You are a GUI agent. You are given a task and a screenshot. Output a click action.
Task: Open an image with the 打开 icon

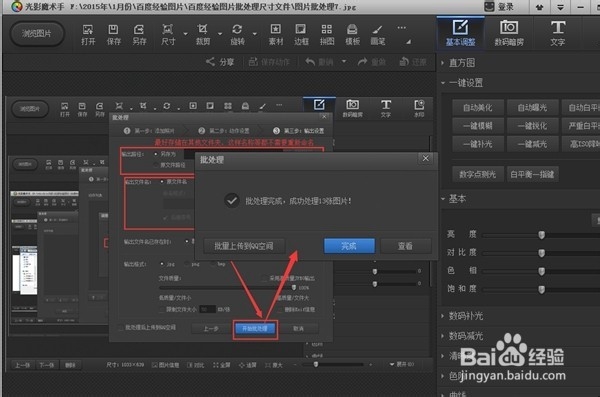(x=88, y=34)
